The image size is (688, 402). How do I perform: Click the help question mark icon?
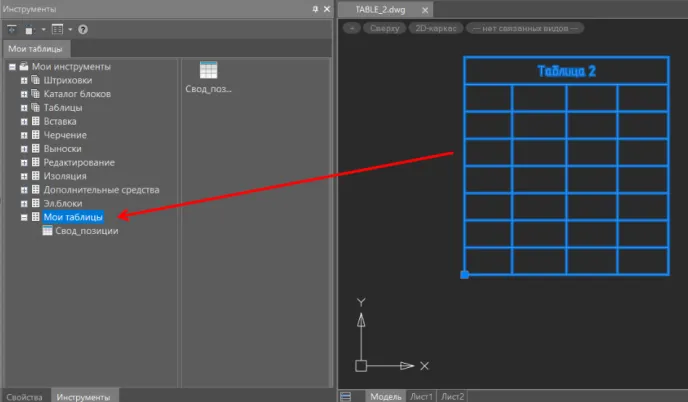[x=82, y=29]
